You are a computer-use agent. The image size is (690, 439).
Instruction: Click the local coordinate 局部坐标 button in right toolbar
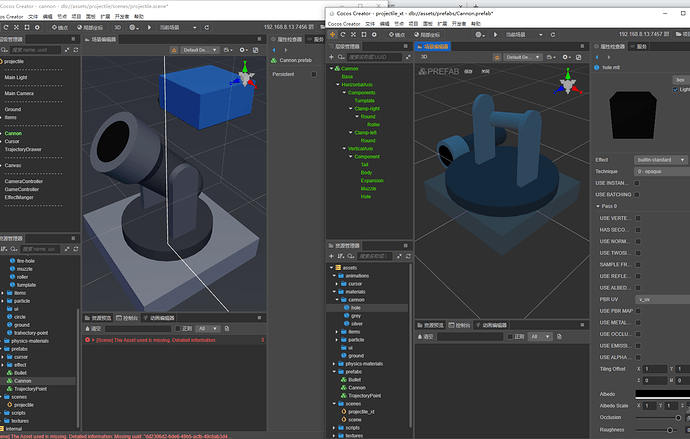[427, 34]
